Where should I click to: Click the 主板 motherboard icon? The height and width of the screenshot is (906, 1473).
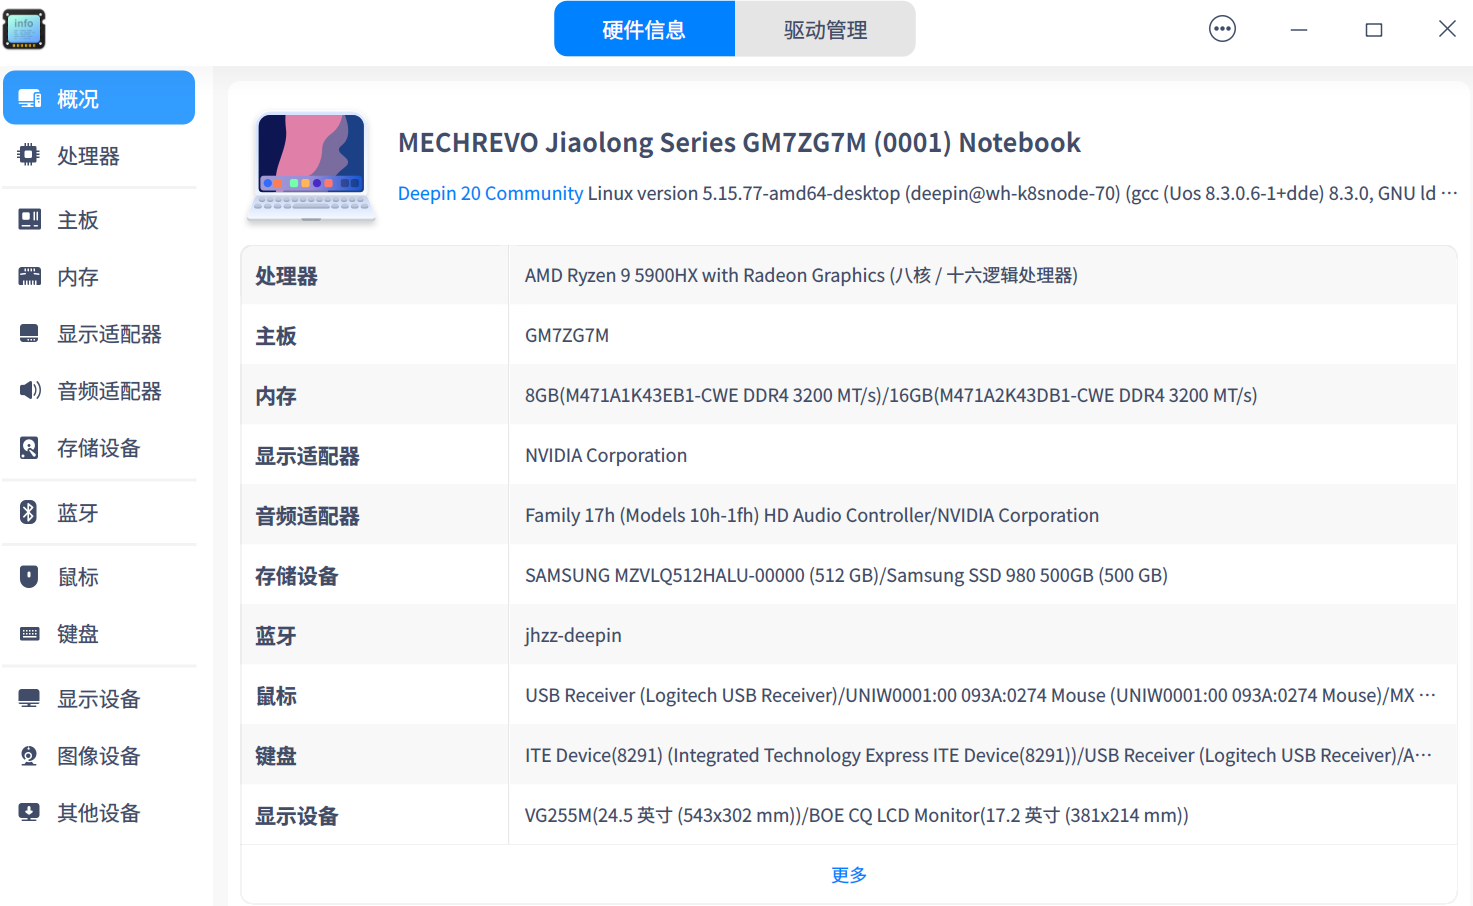click(30, 219)
